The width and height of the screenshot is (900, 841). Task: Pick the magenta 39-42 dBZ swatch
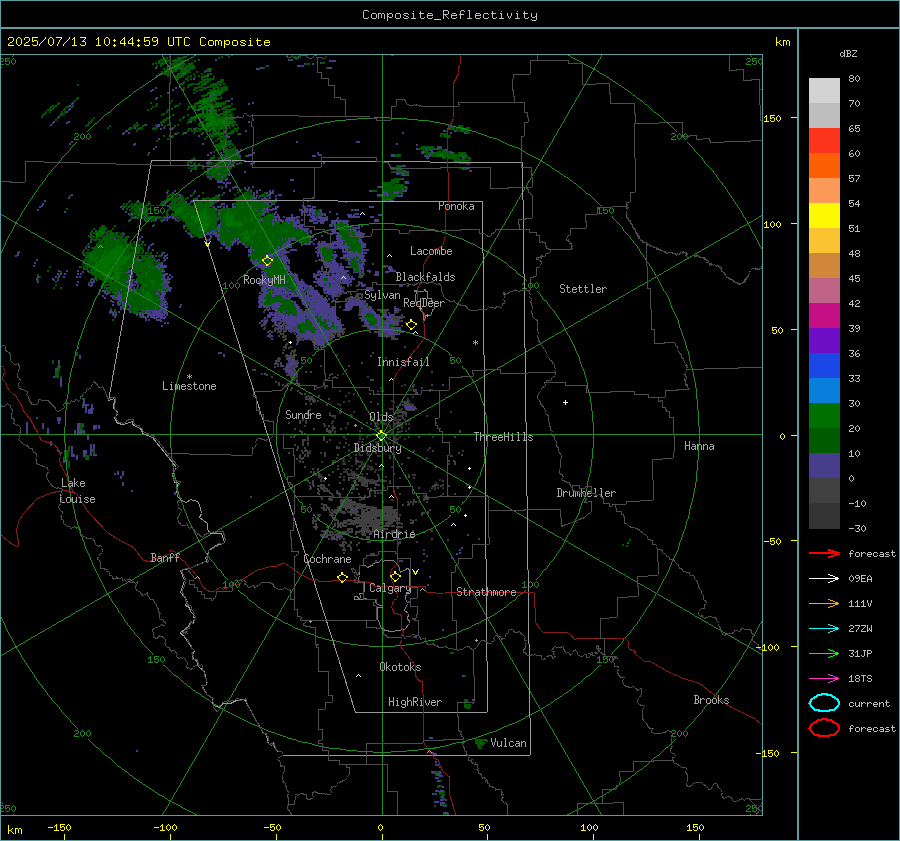tap(824, 316)
